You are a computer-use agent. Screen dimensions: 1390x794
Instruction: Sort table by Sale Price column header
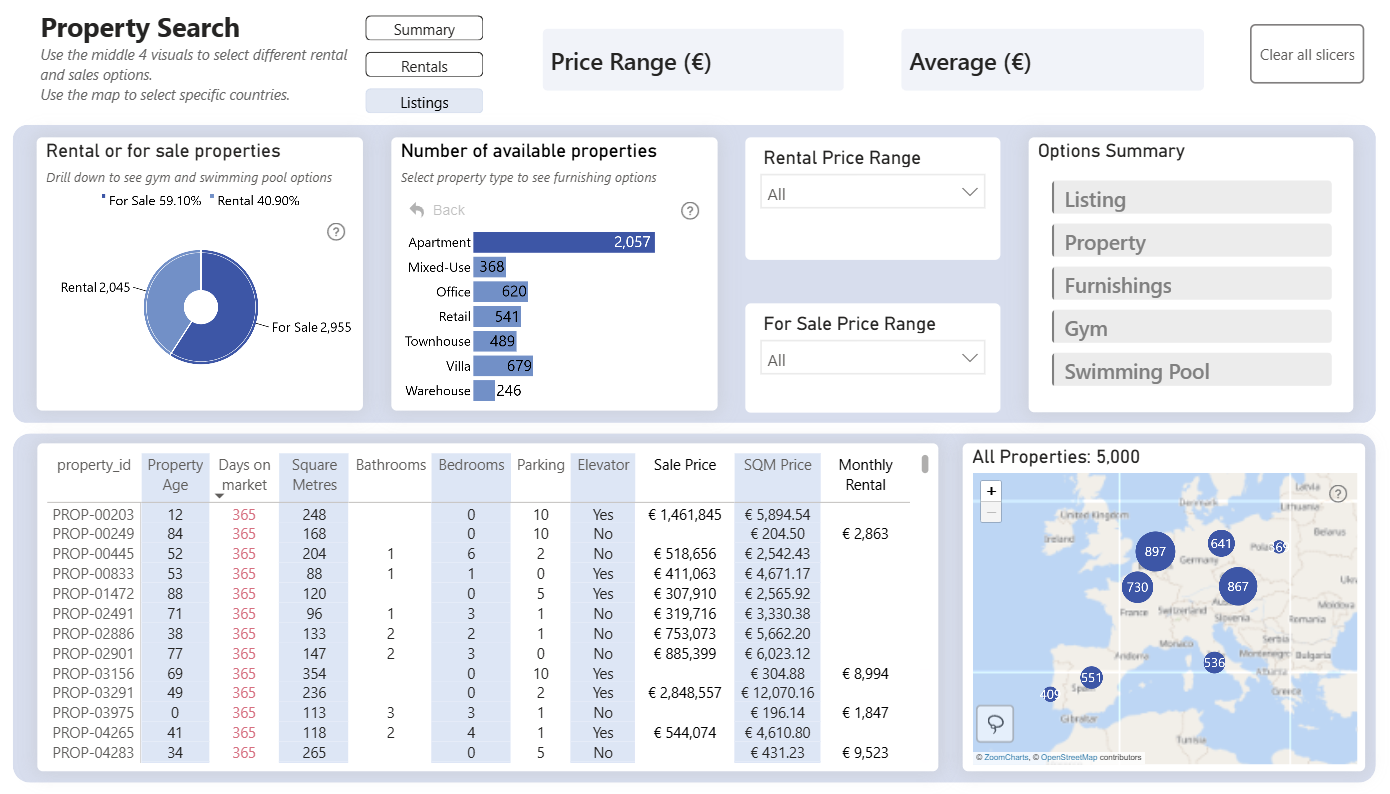(685, 464)
